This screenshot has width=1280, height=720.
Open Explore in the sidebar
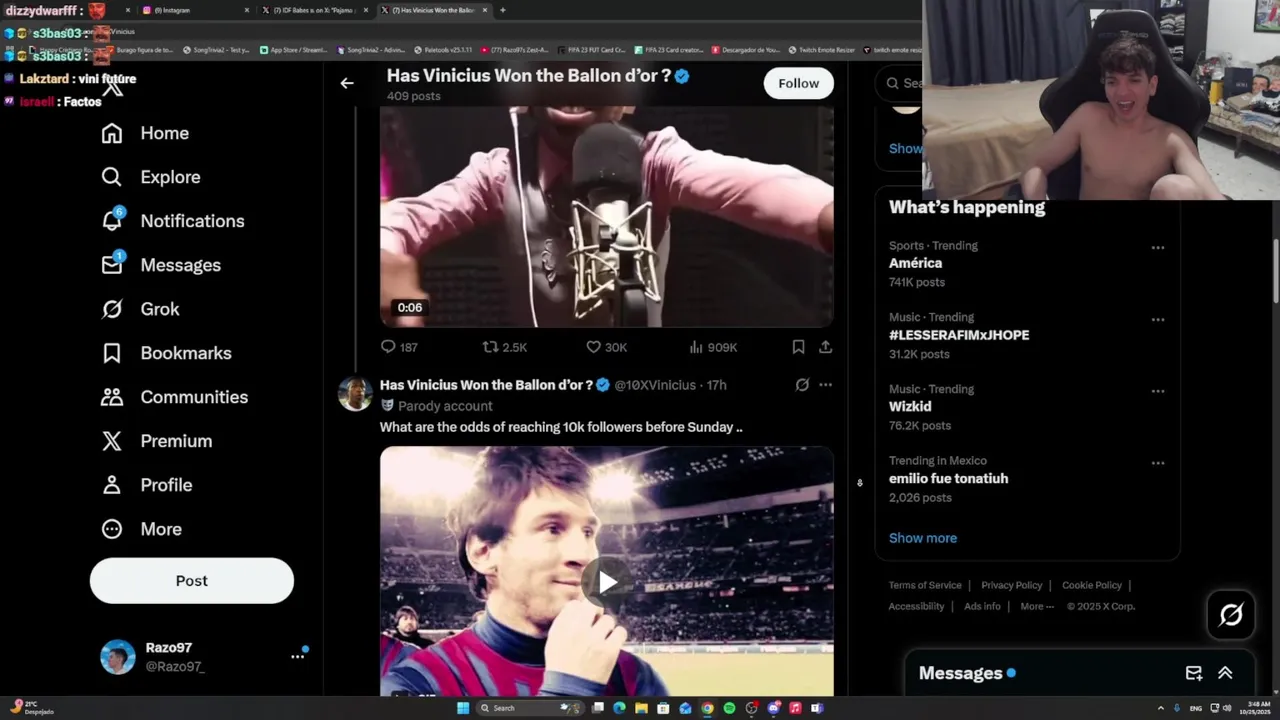click(x=151, y=177)
